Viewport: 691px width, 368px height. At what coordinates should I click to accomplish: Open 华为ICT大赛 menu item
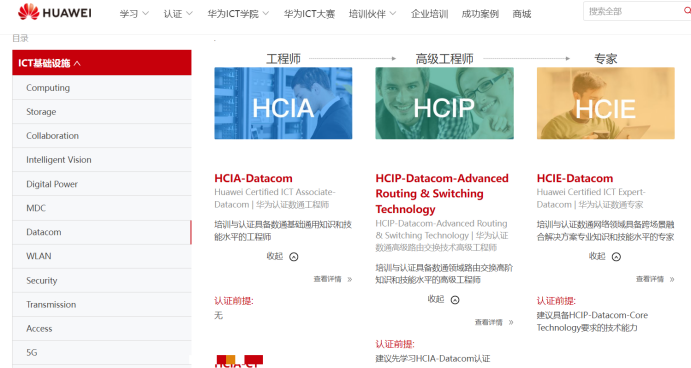click(x=309, y=14)
